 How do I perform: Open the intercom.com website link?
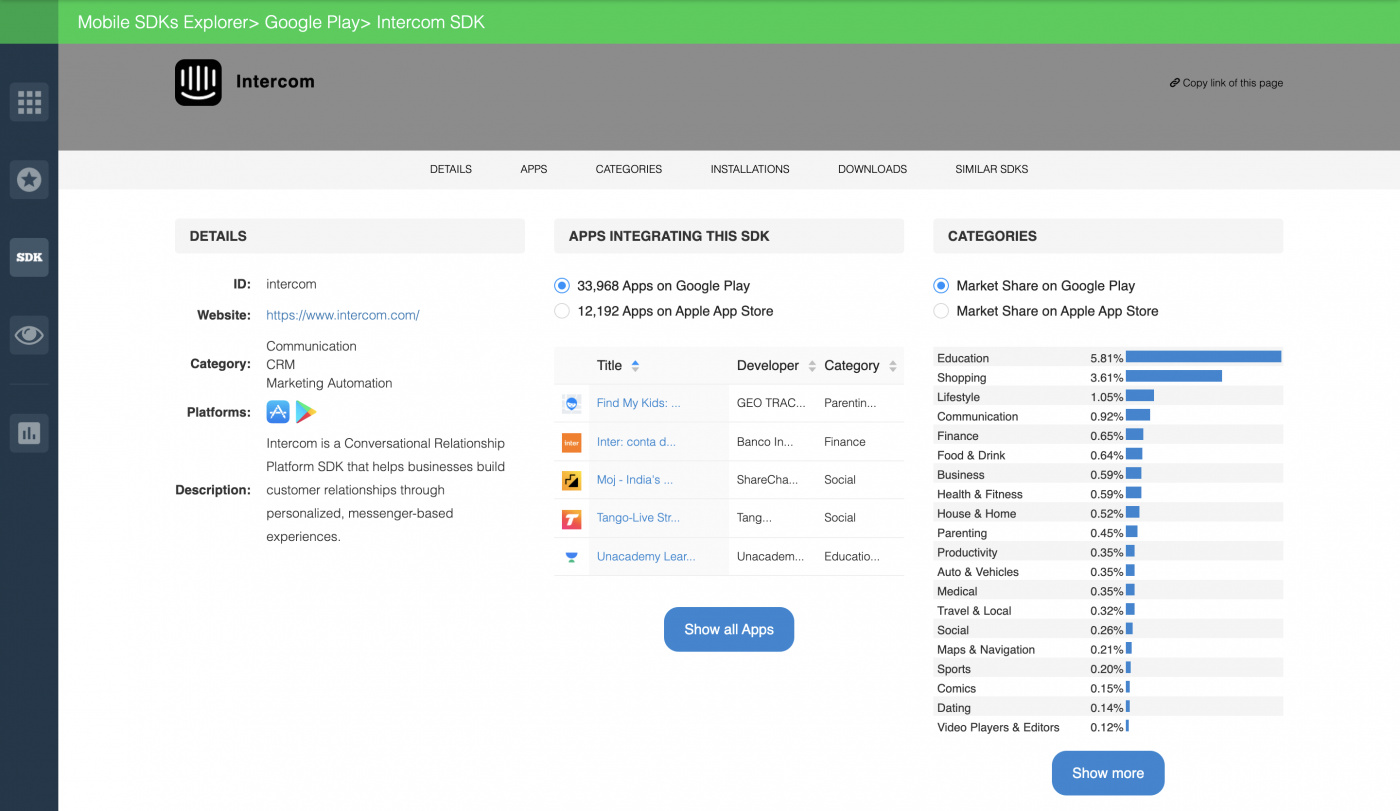[342, 314]
